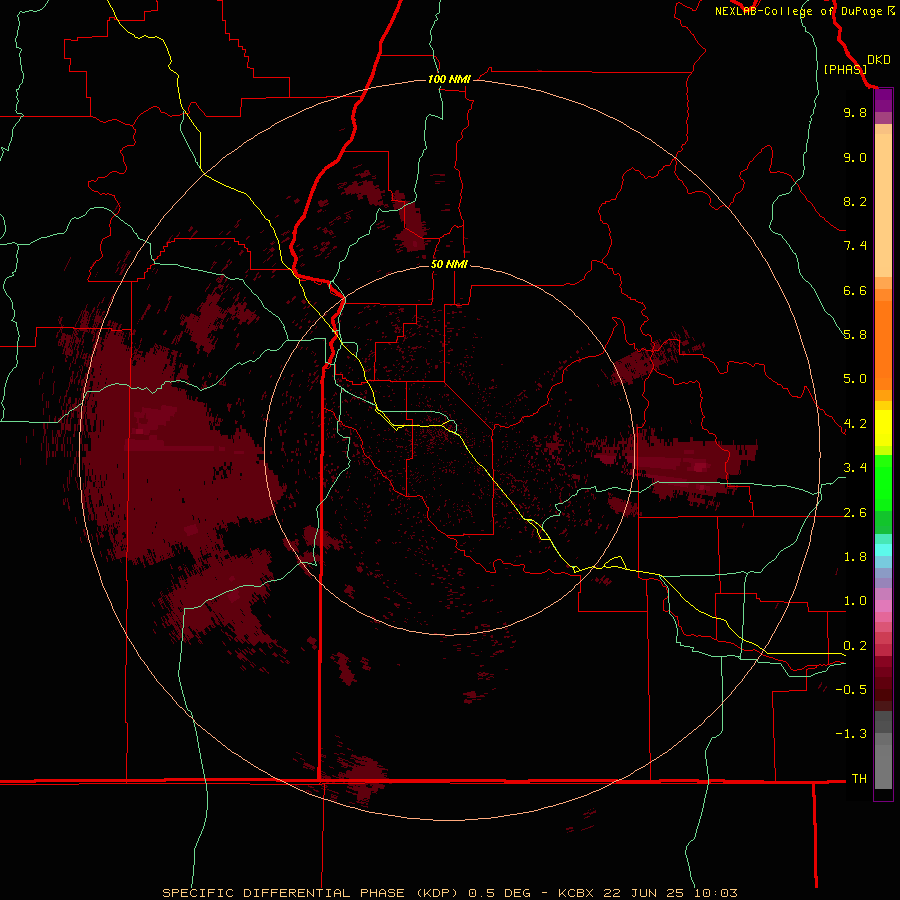Select the 5.0 legend value
The image size is (900, 900).
[855, 379]
